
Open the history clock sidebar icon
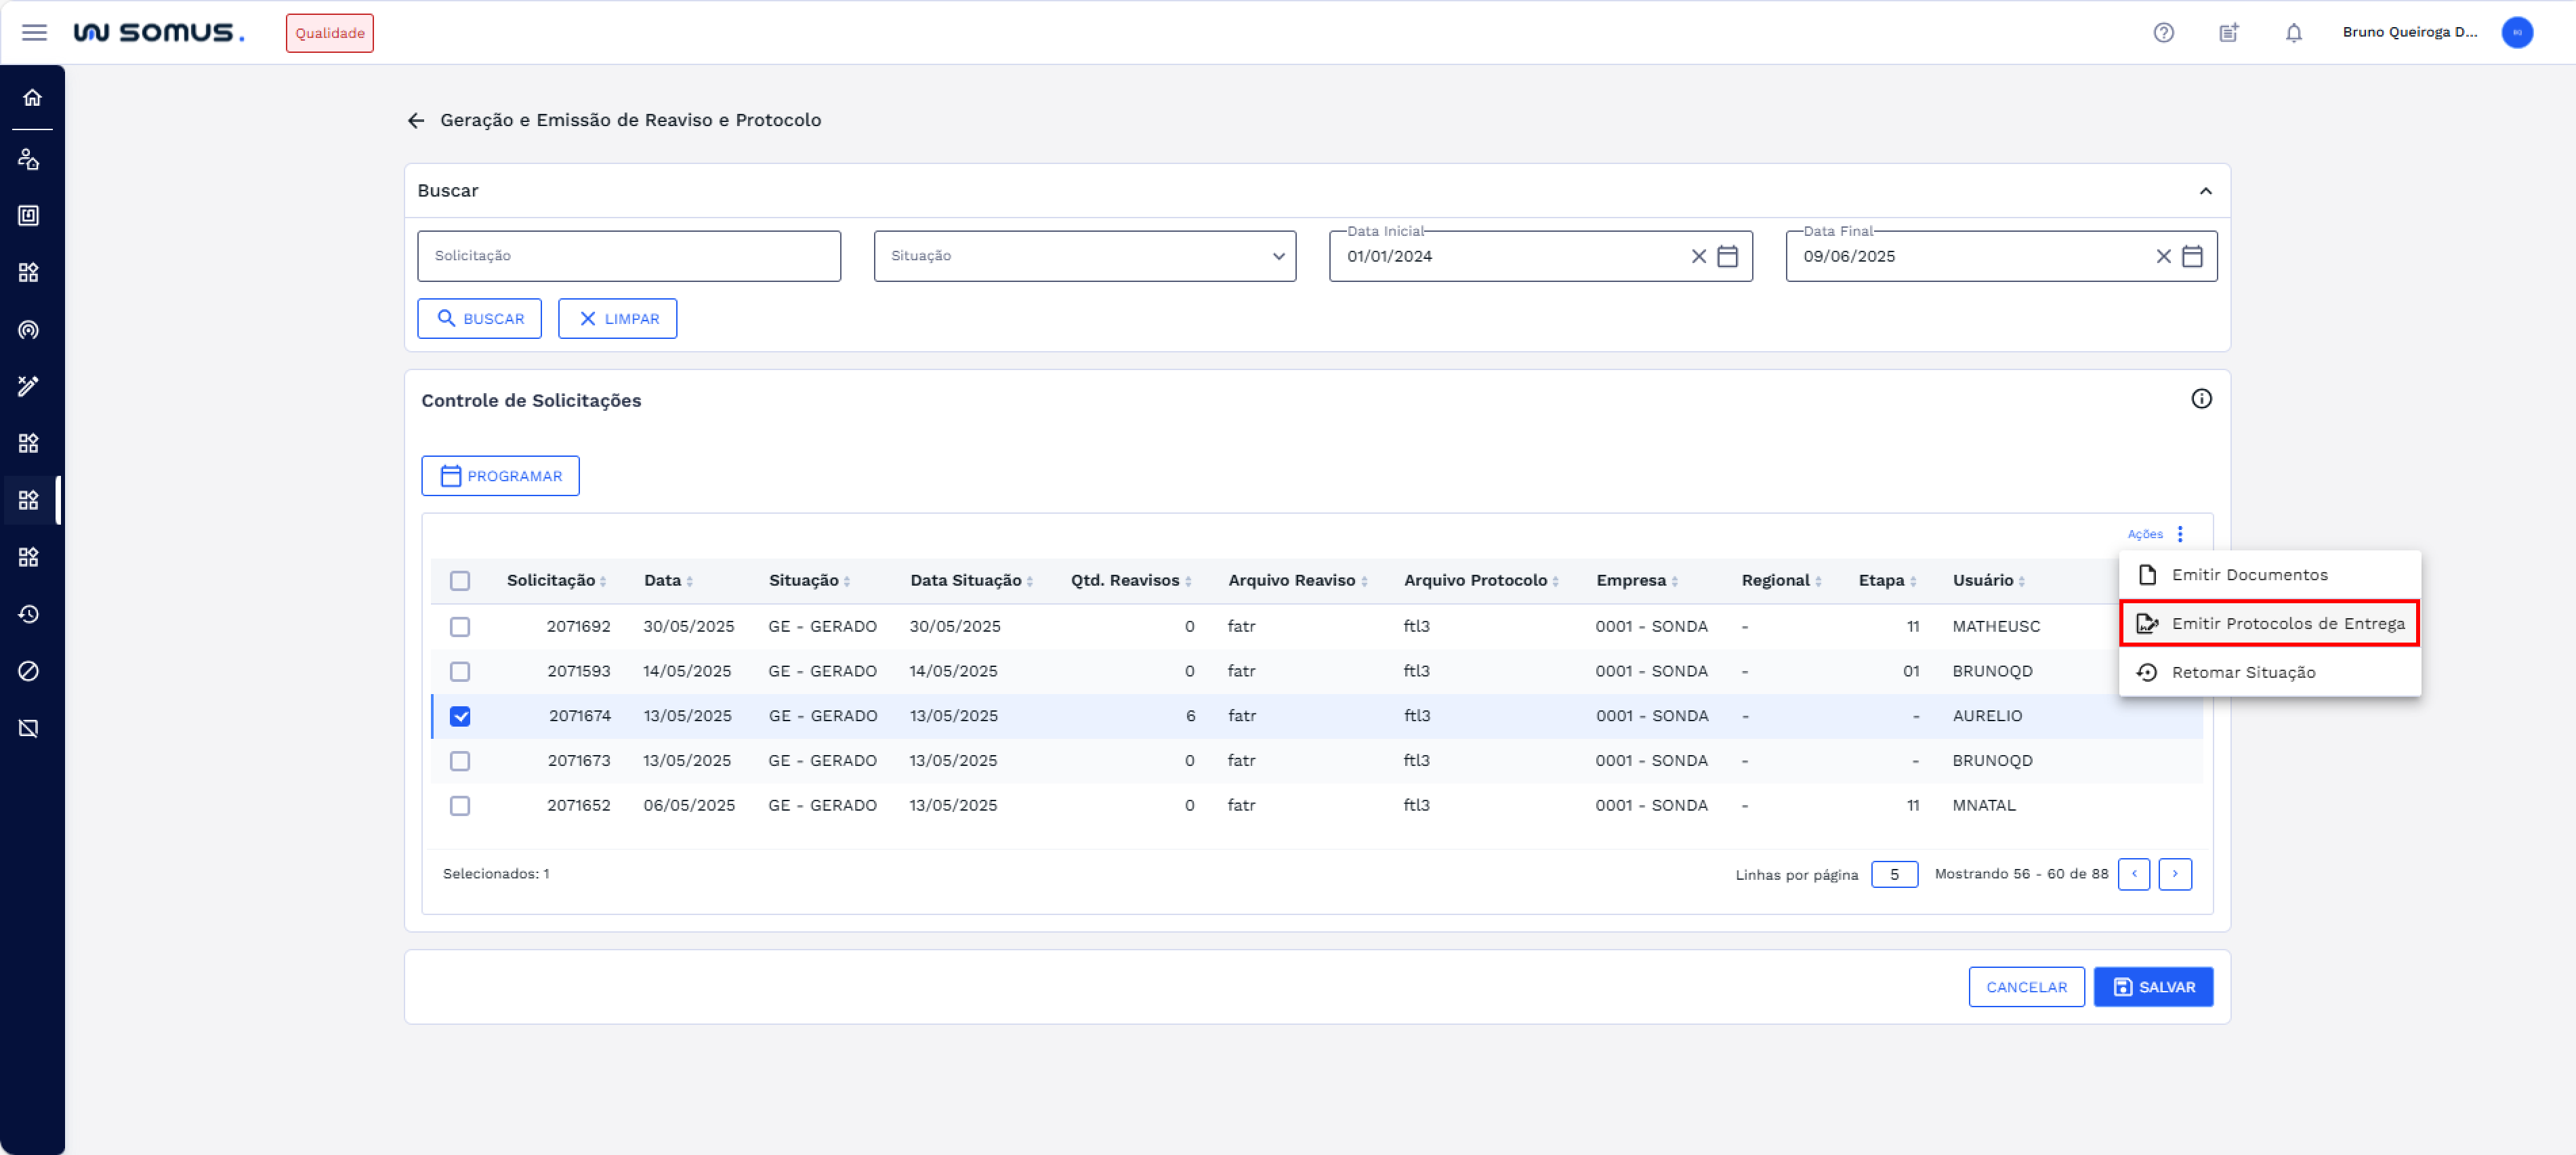pyautogui.click(x=29, y=614)
